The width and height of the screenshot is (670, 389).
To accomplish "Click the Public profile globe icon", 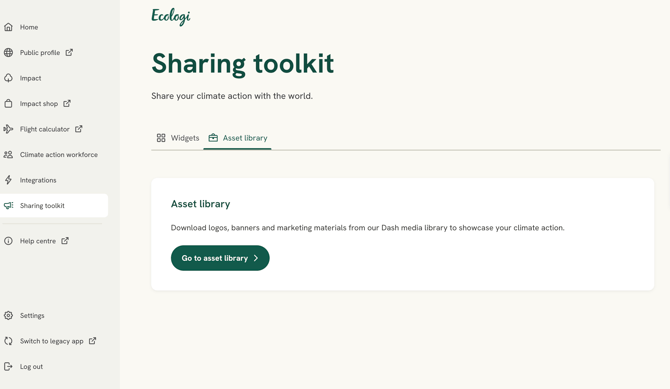I will 8,53.
